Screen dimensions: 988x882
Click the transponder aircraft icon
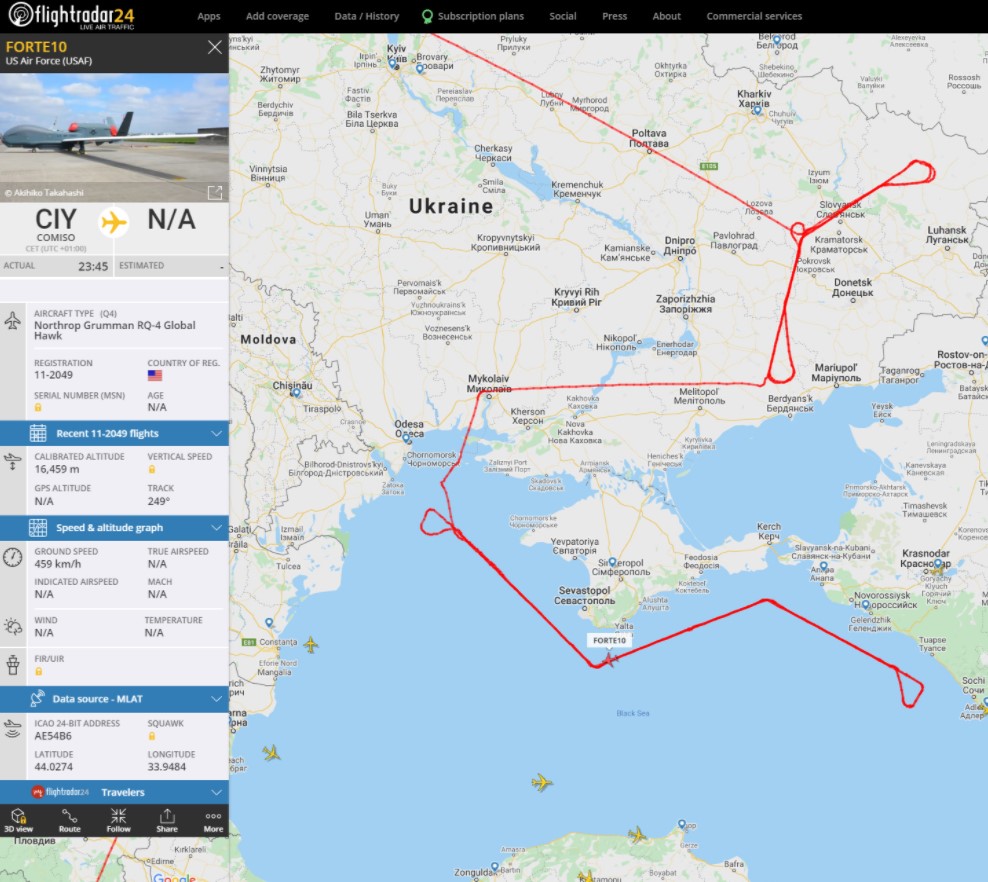tap(13, 728)
